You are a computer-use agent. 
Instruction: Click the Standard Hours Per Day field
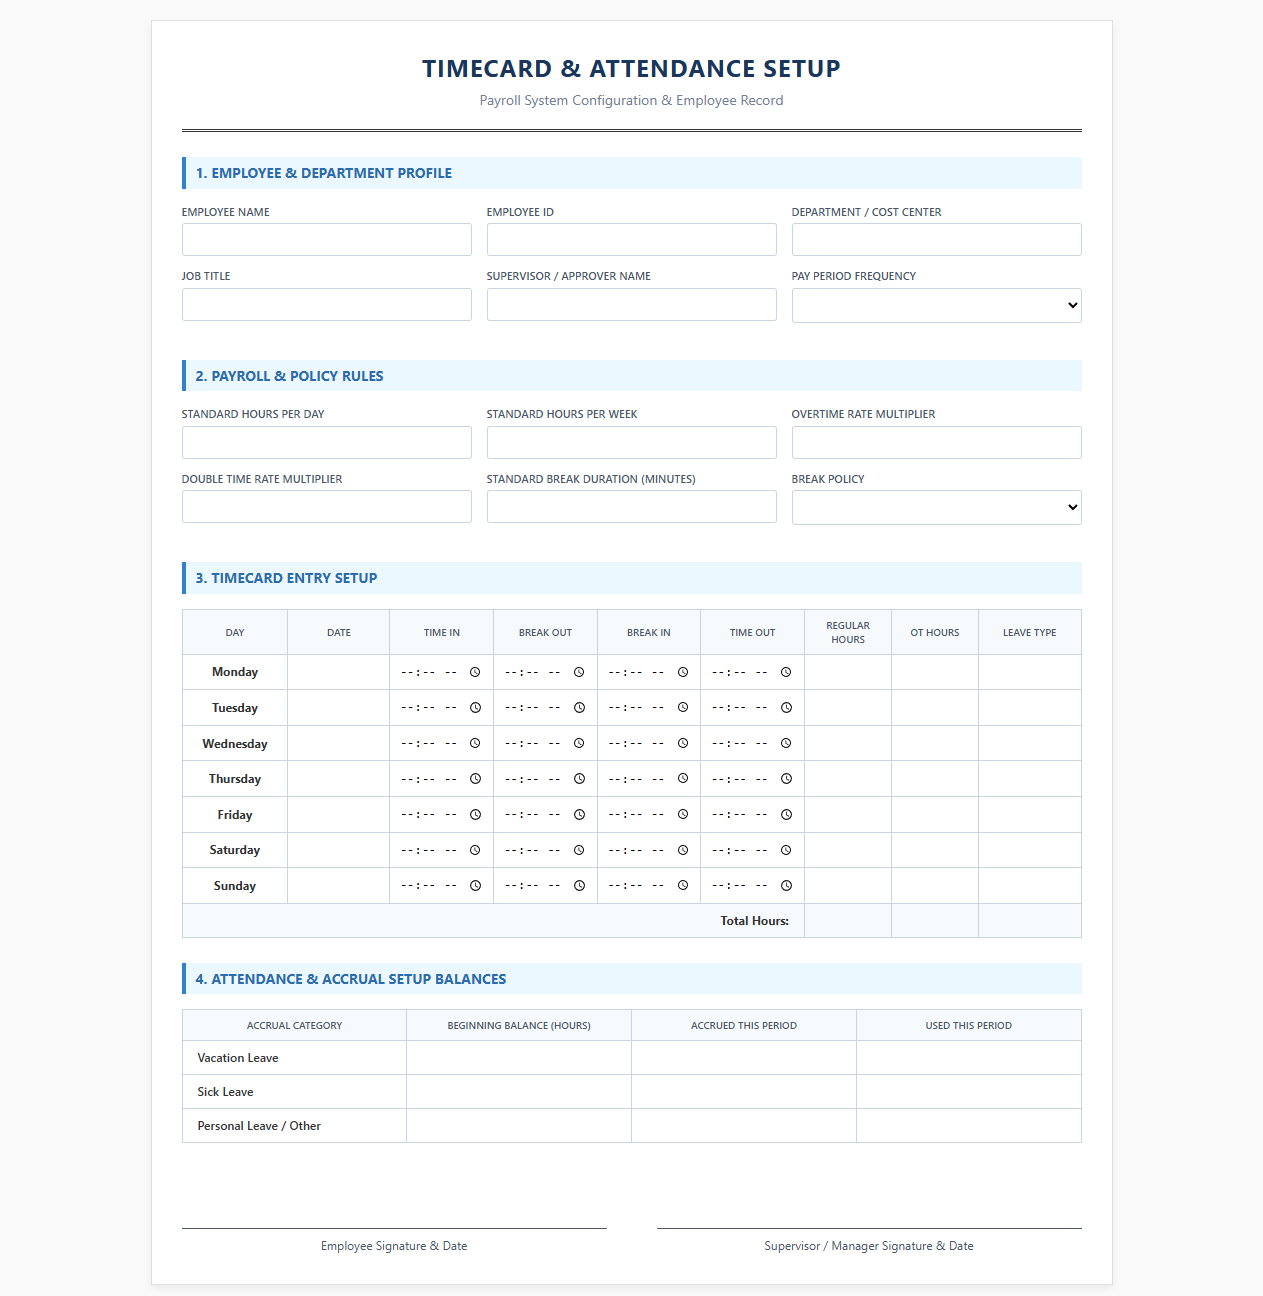click(326, 442)
